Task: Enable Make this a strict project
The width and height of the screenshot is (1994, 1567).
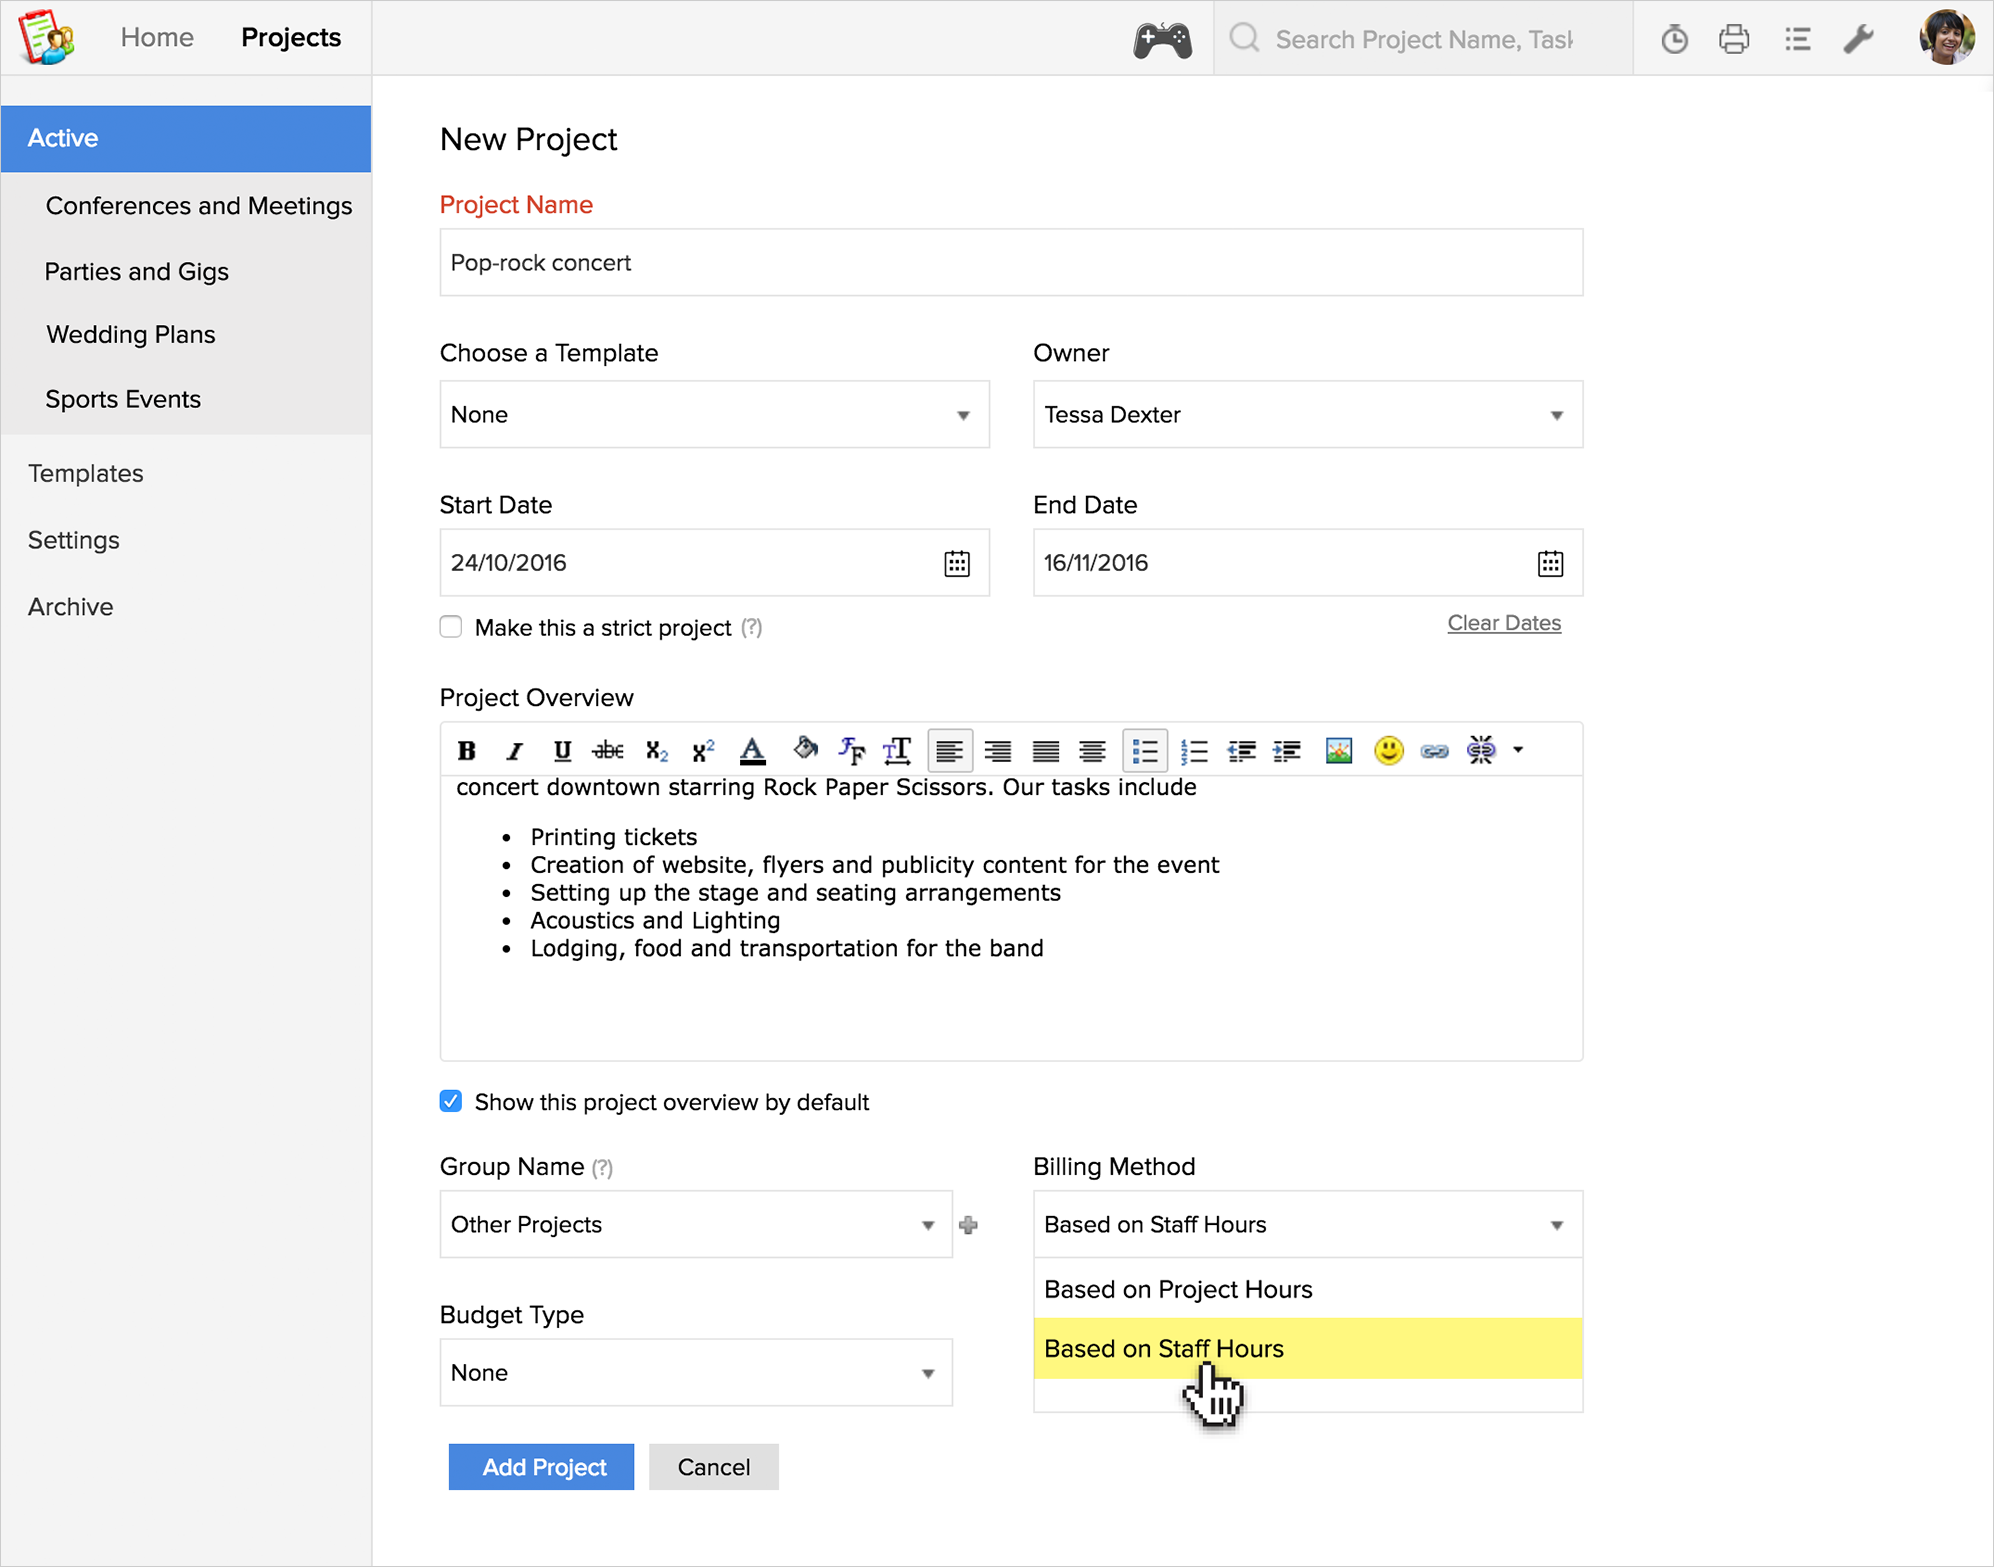Action: (x=451, y=627)
